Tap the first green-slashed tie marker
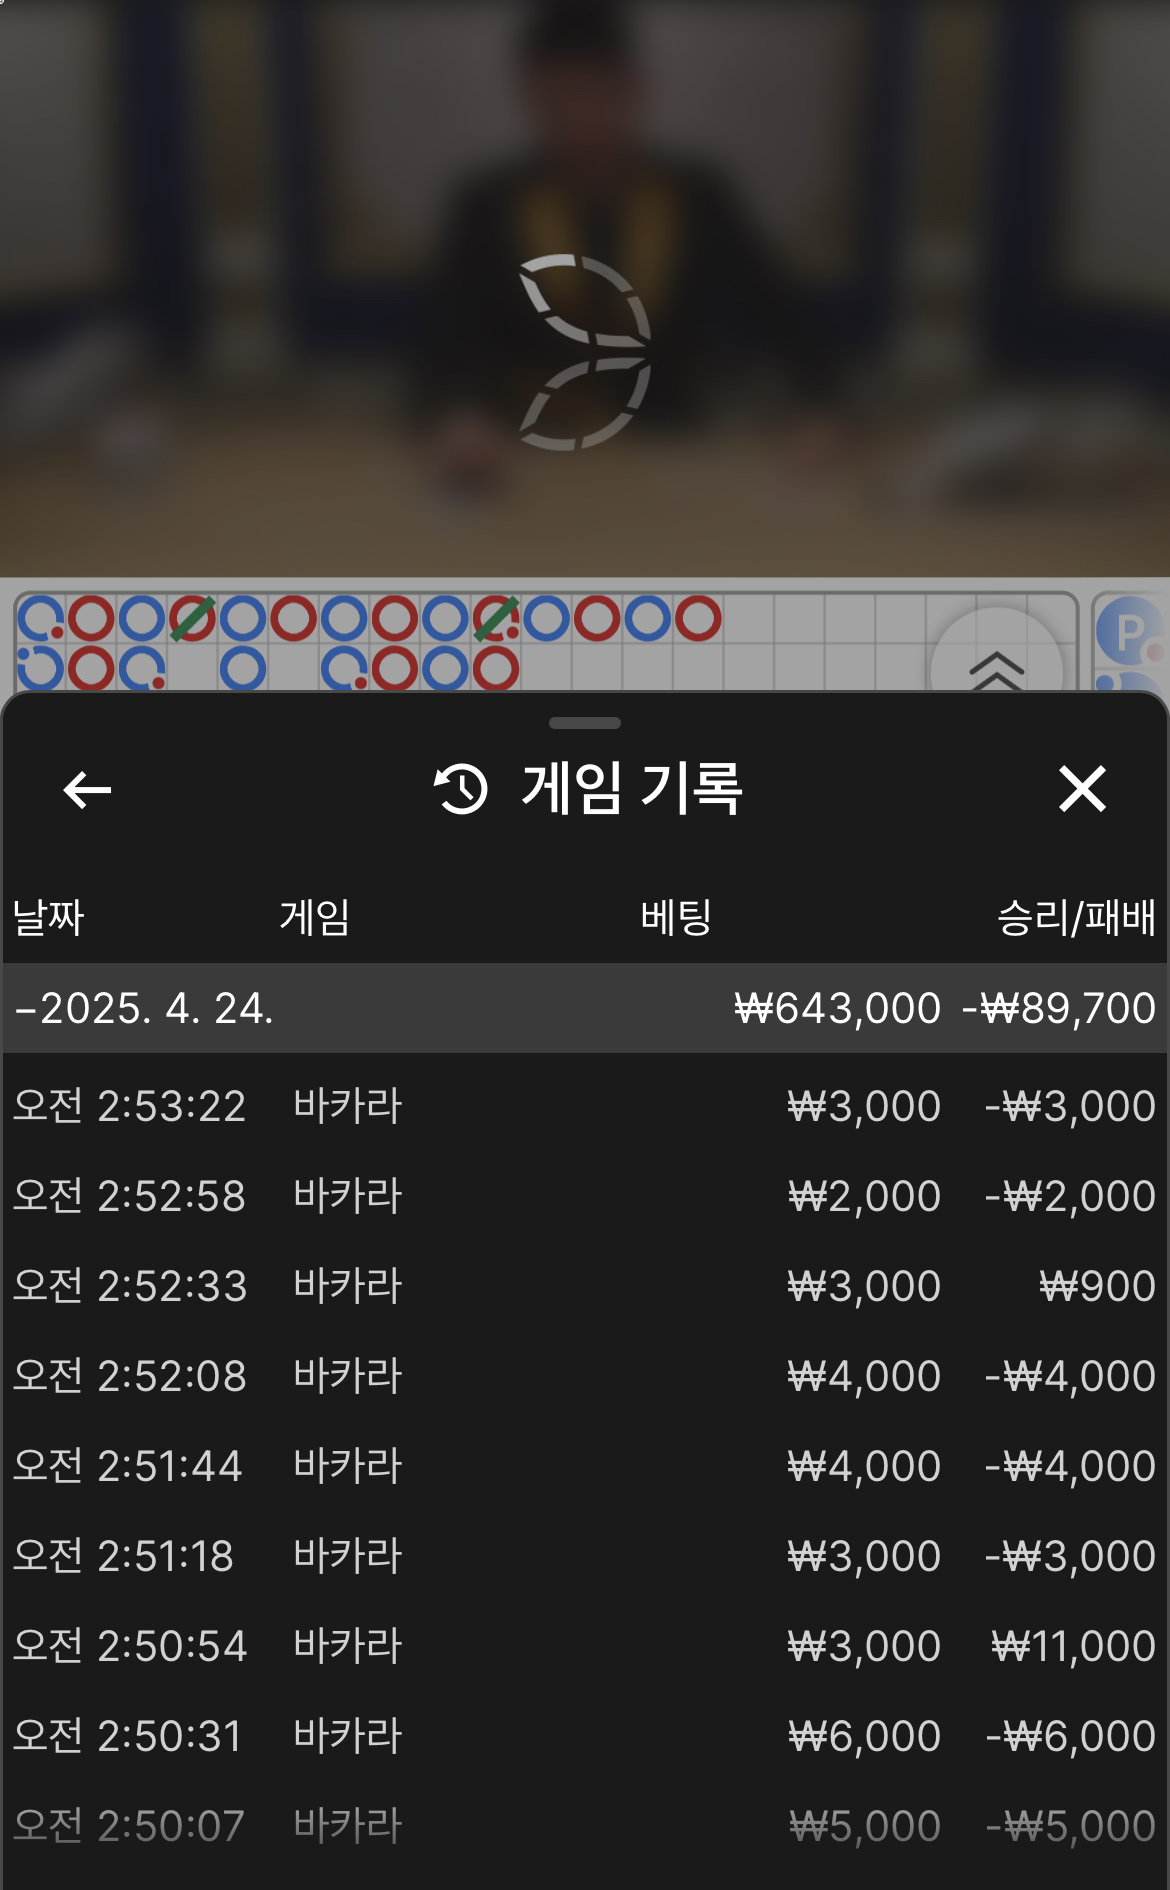The height and width of the screenshot is (1890, 1170). click(x=192, y=619)
